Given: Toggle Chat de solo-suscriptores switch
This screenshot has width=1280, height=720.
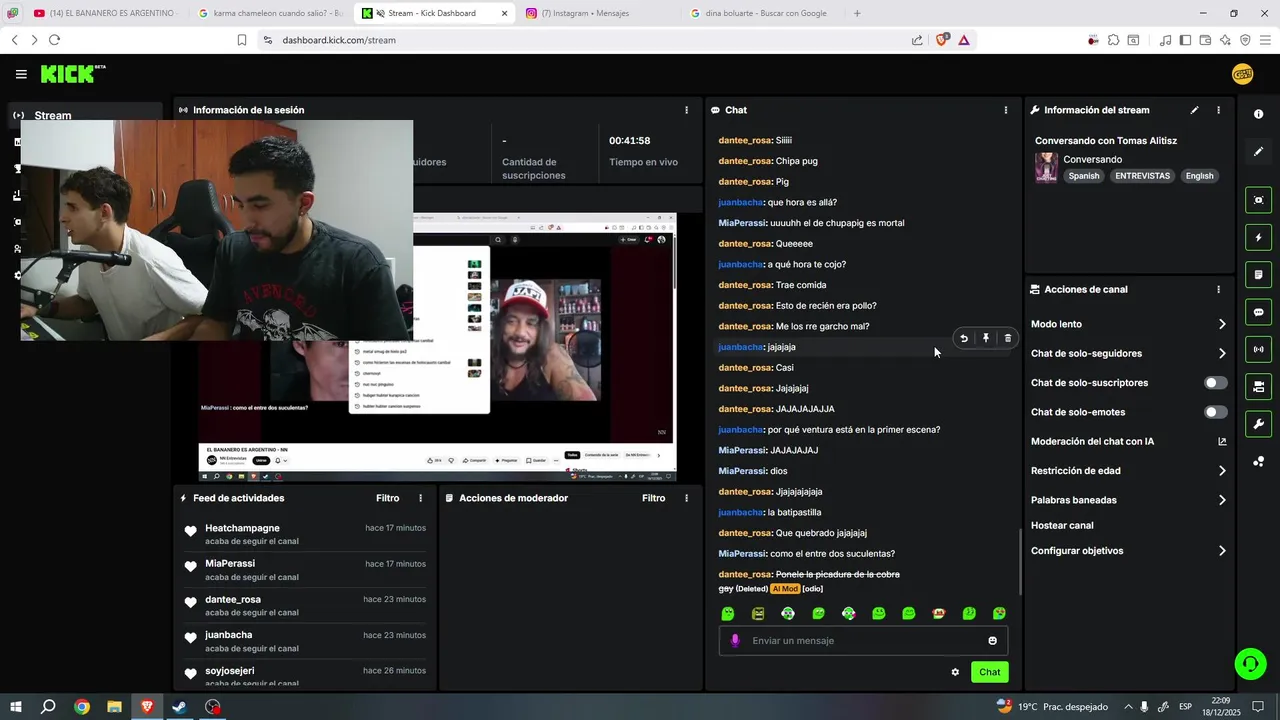Looking at the screenshot, I should (x=1216, y=383).
